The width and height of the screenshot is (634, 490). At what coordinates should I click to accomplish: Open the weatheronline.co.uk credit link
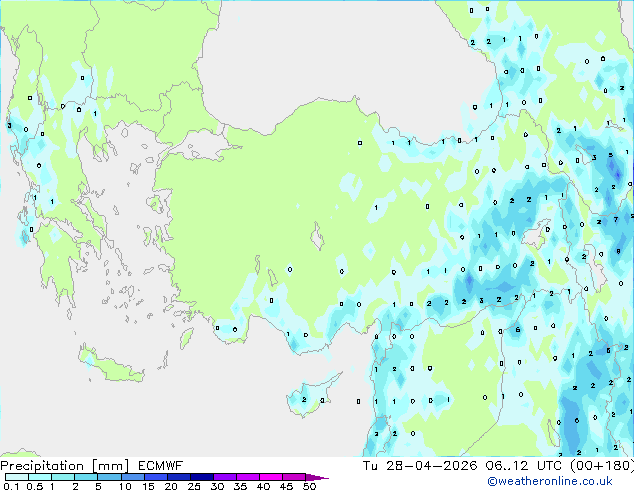(x=550, y=481)
